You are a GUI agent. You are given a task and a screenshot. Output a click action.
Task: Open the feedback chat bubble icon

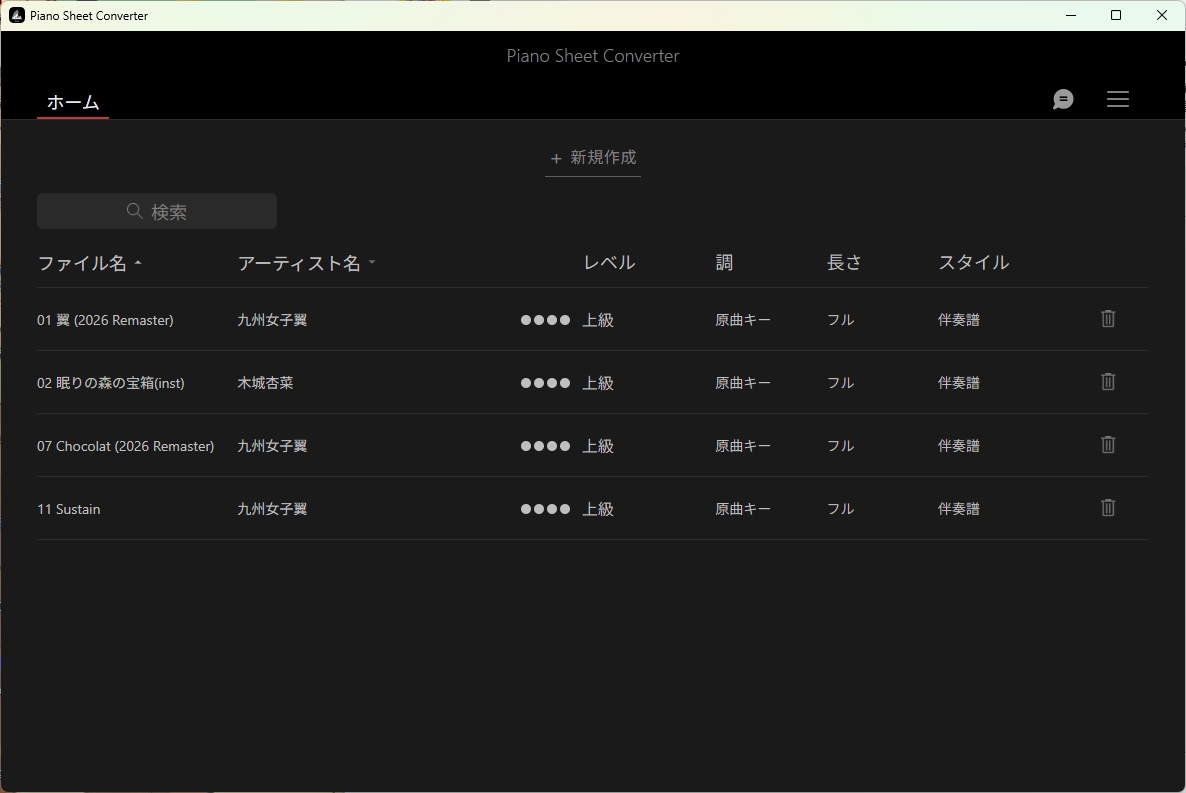pyautogui.click(x=1063, y=99)
